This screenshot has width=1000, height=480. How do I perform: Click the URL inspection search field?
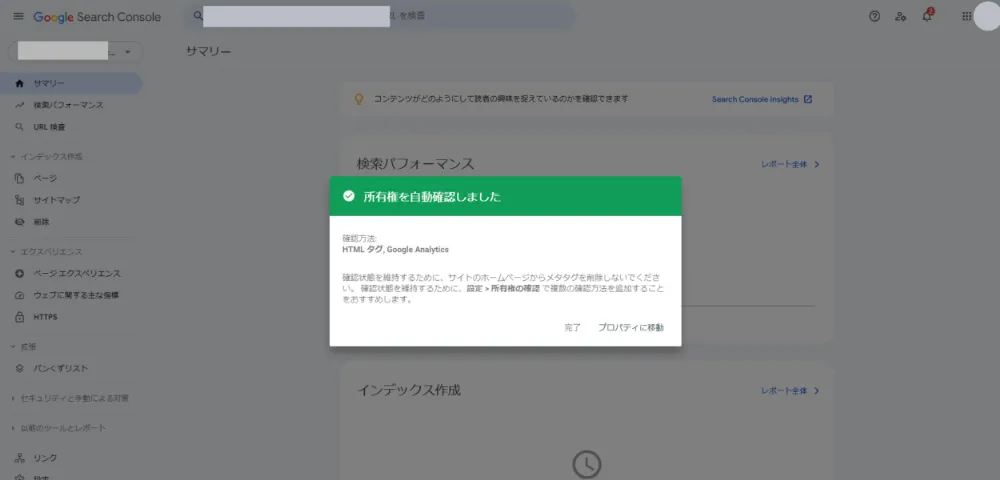point(379,15)
